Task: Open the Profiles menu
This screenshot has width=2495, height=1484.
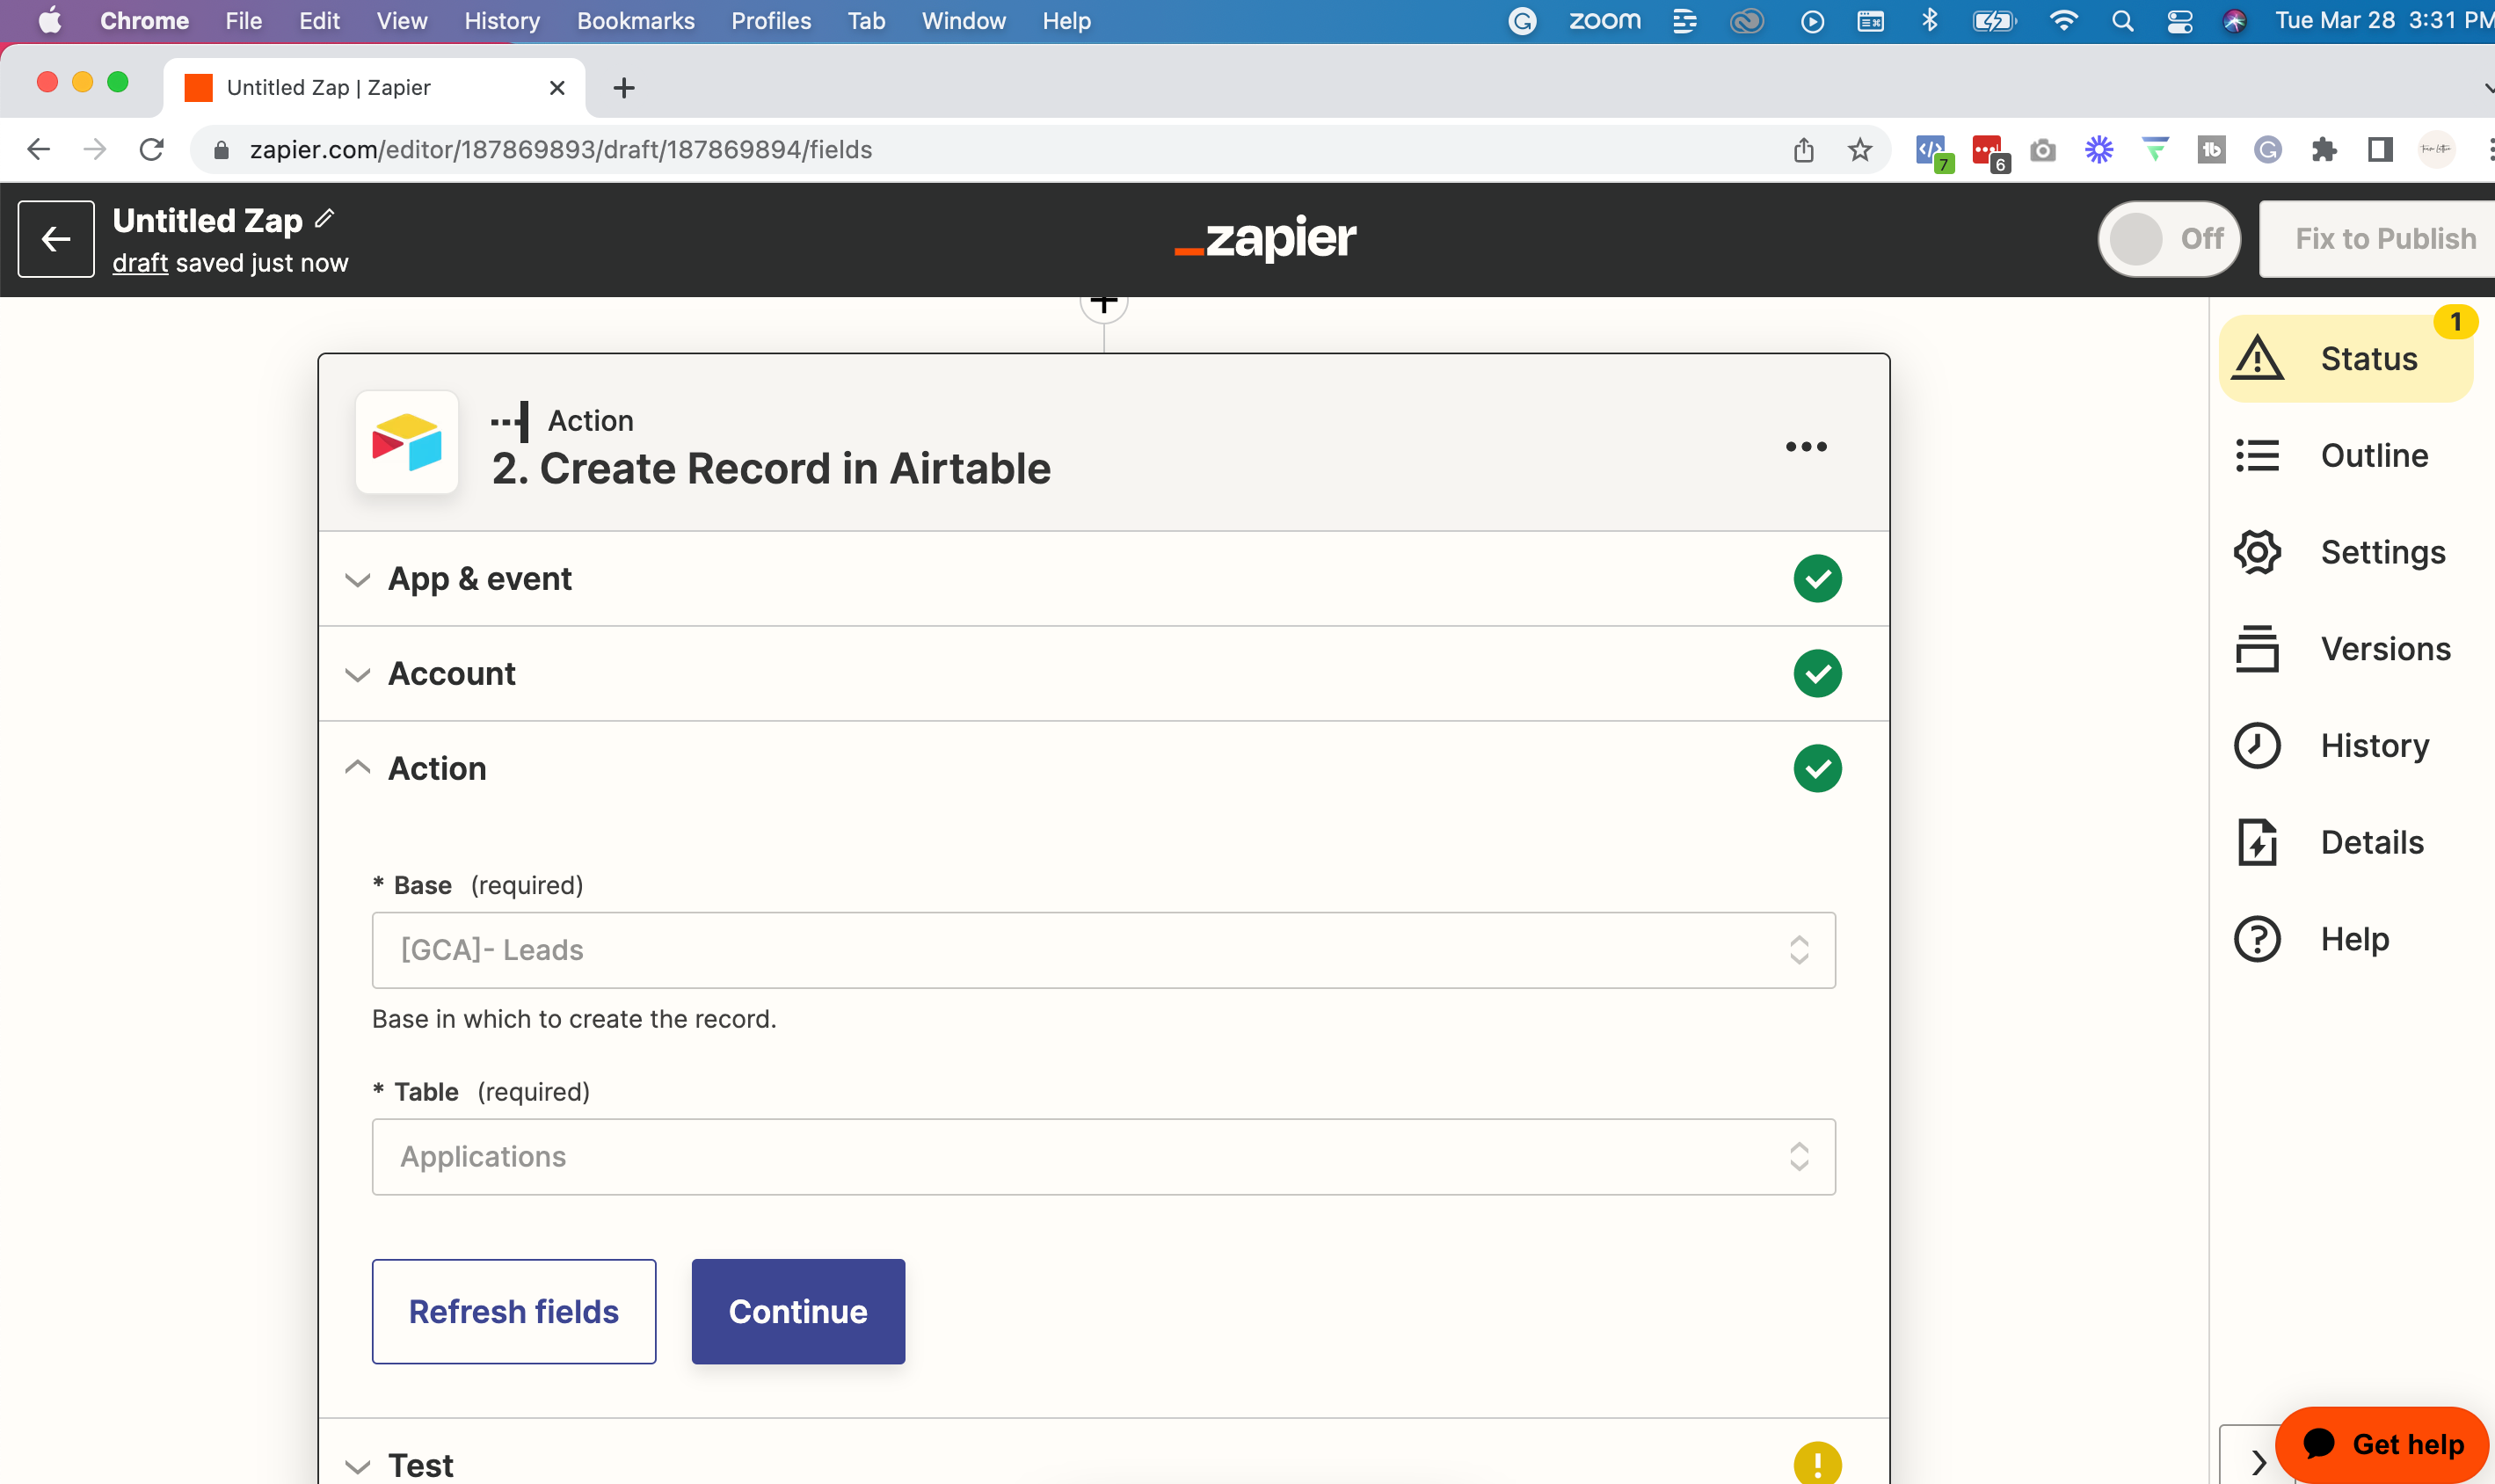Action: pyautogui.click(x=771, y=21)
